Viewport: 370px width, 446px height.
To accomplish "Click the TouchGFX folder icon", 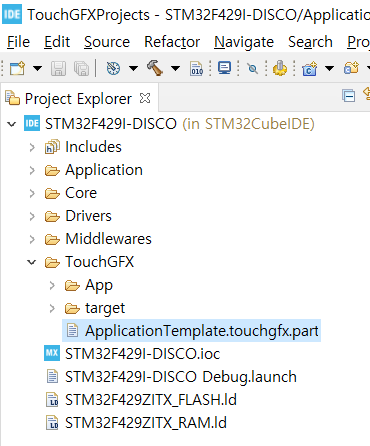I will 52,263.
